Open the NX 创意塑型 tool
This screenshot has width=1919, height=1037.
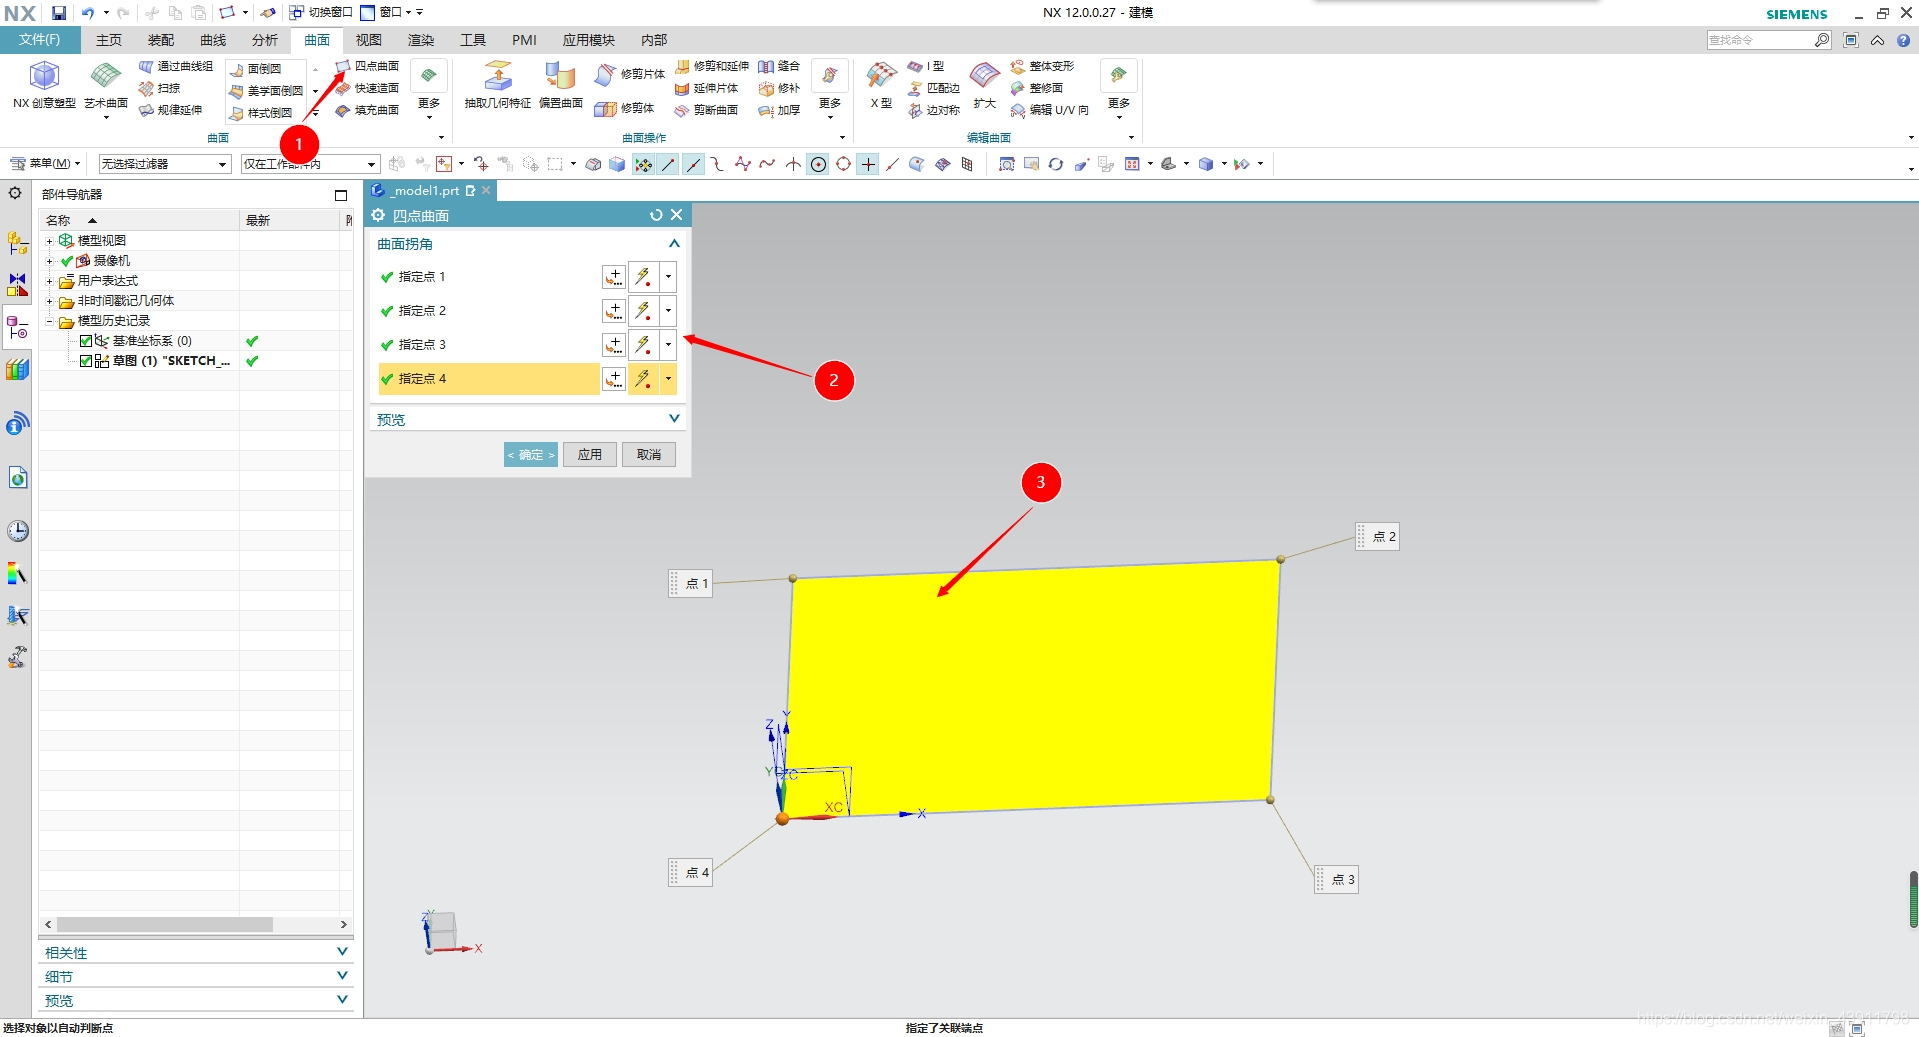coord(44,86)
